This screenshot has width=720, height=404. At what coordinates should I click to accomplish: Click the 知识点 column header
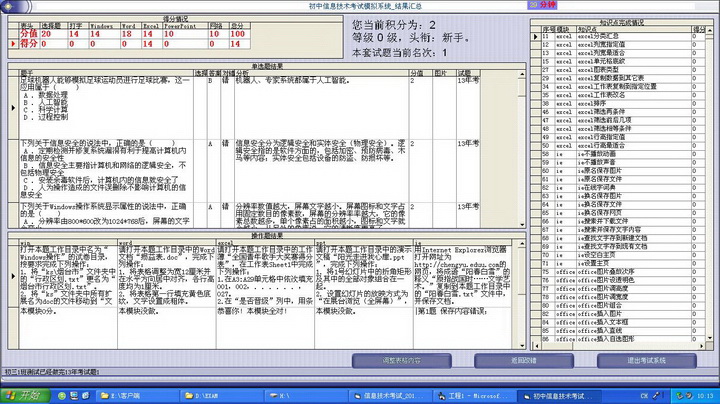click(634, 29)
